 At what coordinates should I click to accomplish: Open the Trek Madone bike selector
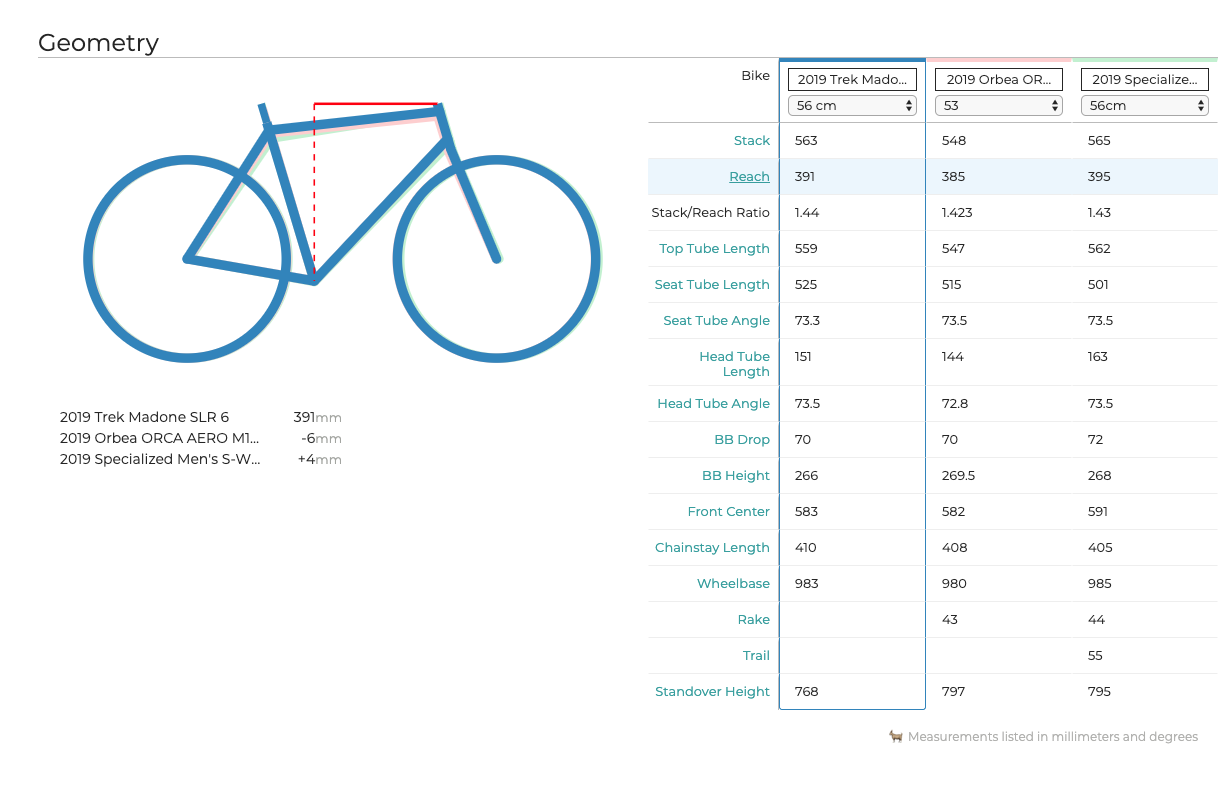pyautogui.click(x=851, y=79)
